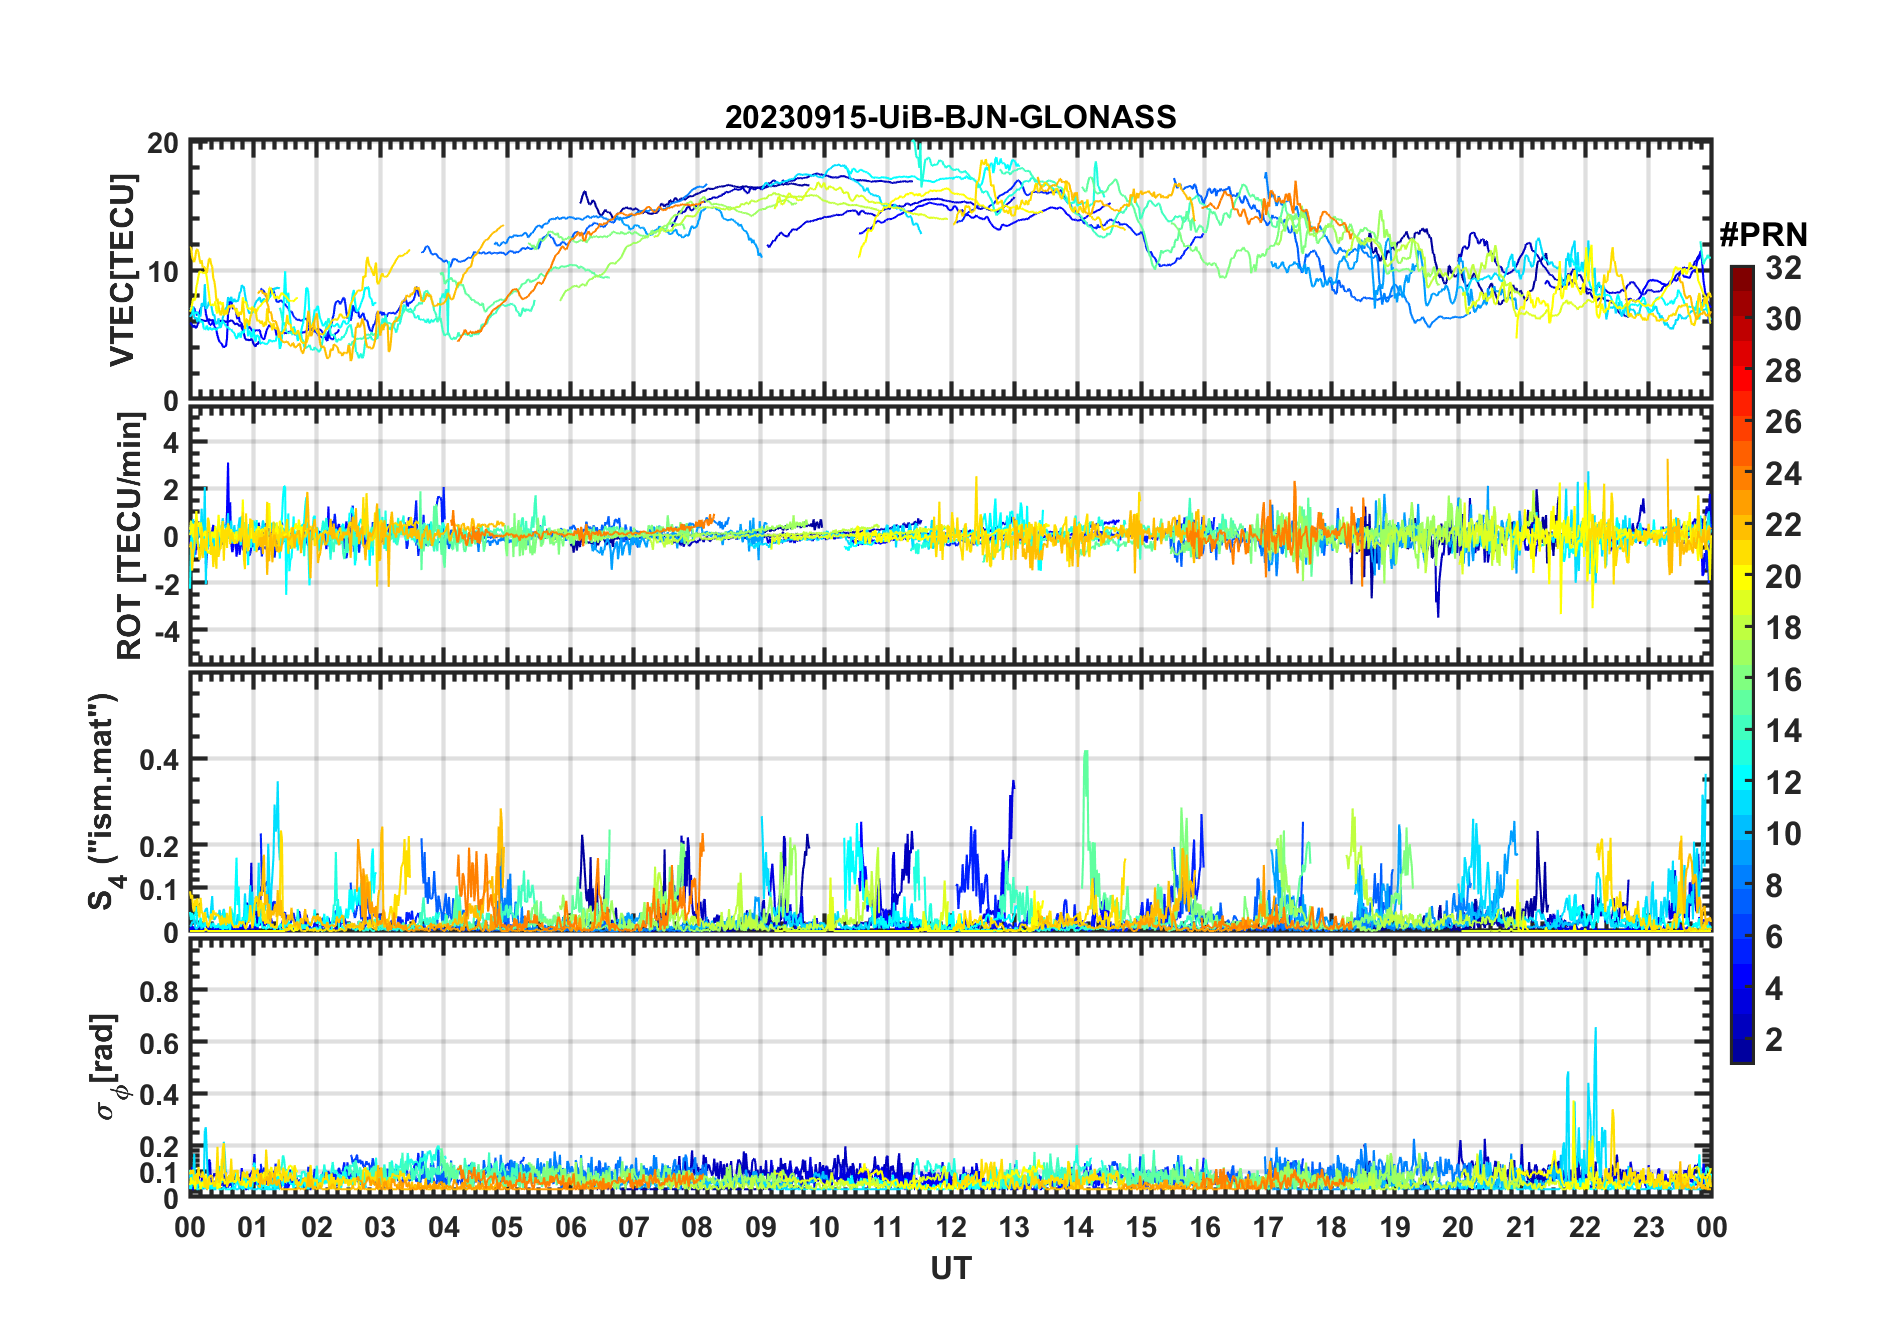Screen dimensions: 1902x1330
Task: Click the 0.4 tick on the σφ axis
Action: [159, 1094]
